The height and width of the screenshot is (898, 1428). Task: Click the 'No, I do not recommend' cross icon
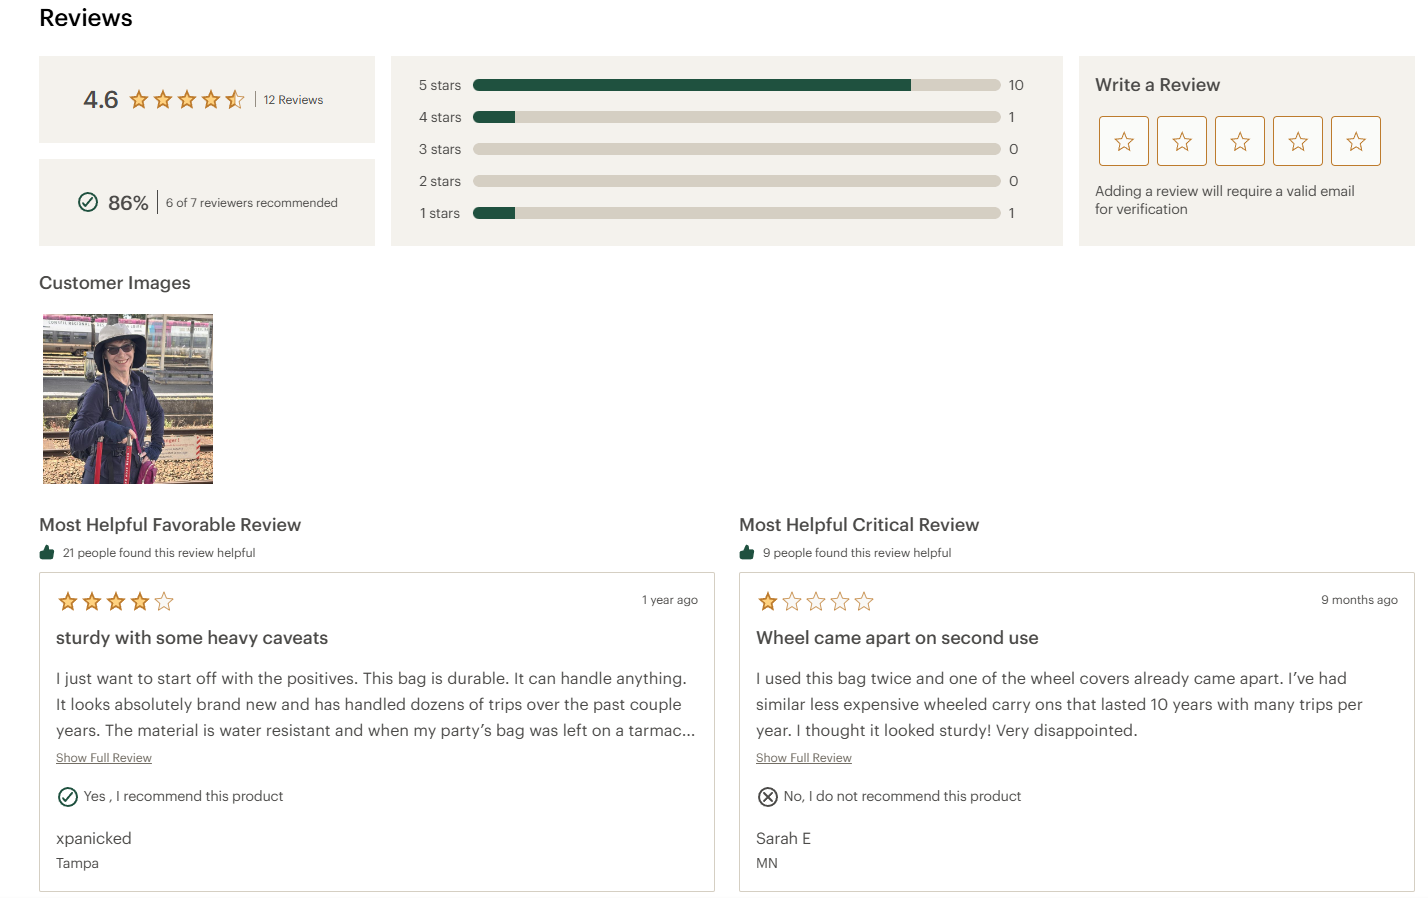(768, 796)
